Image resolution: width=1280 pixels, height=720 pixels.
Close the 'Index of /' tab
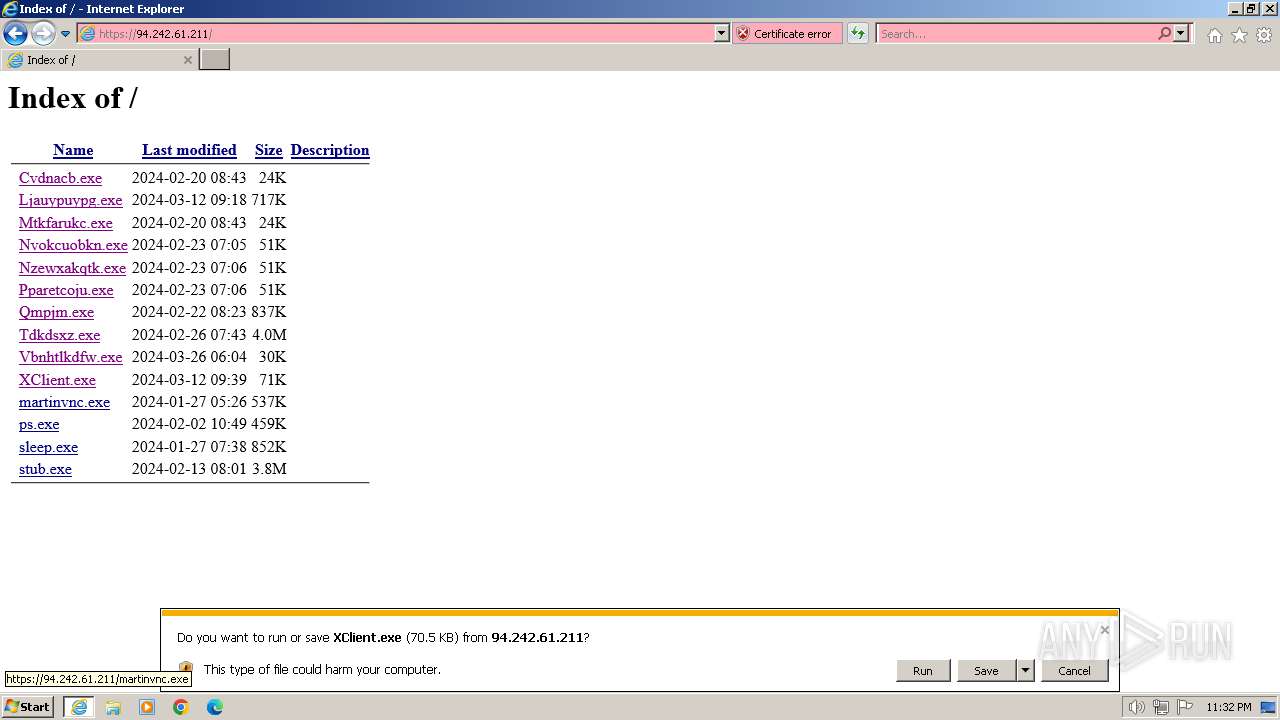pos(187,60)
